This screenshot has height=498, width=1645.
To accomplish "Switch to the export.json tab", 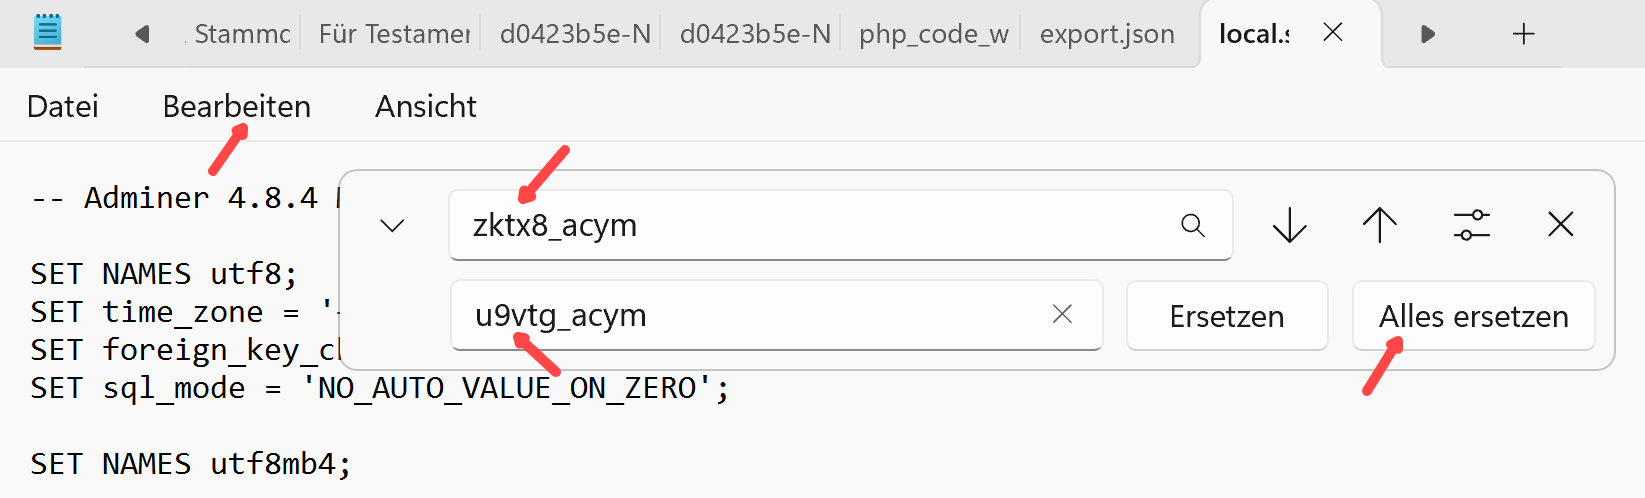I will 1107,34.
